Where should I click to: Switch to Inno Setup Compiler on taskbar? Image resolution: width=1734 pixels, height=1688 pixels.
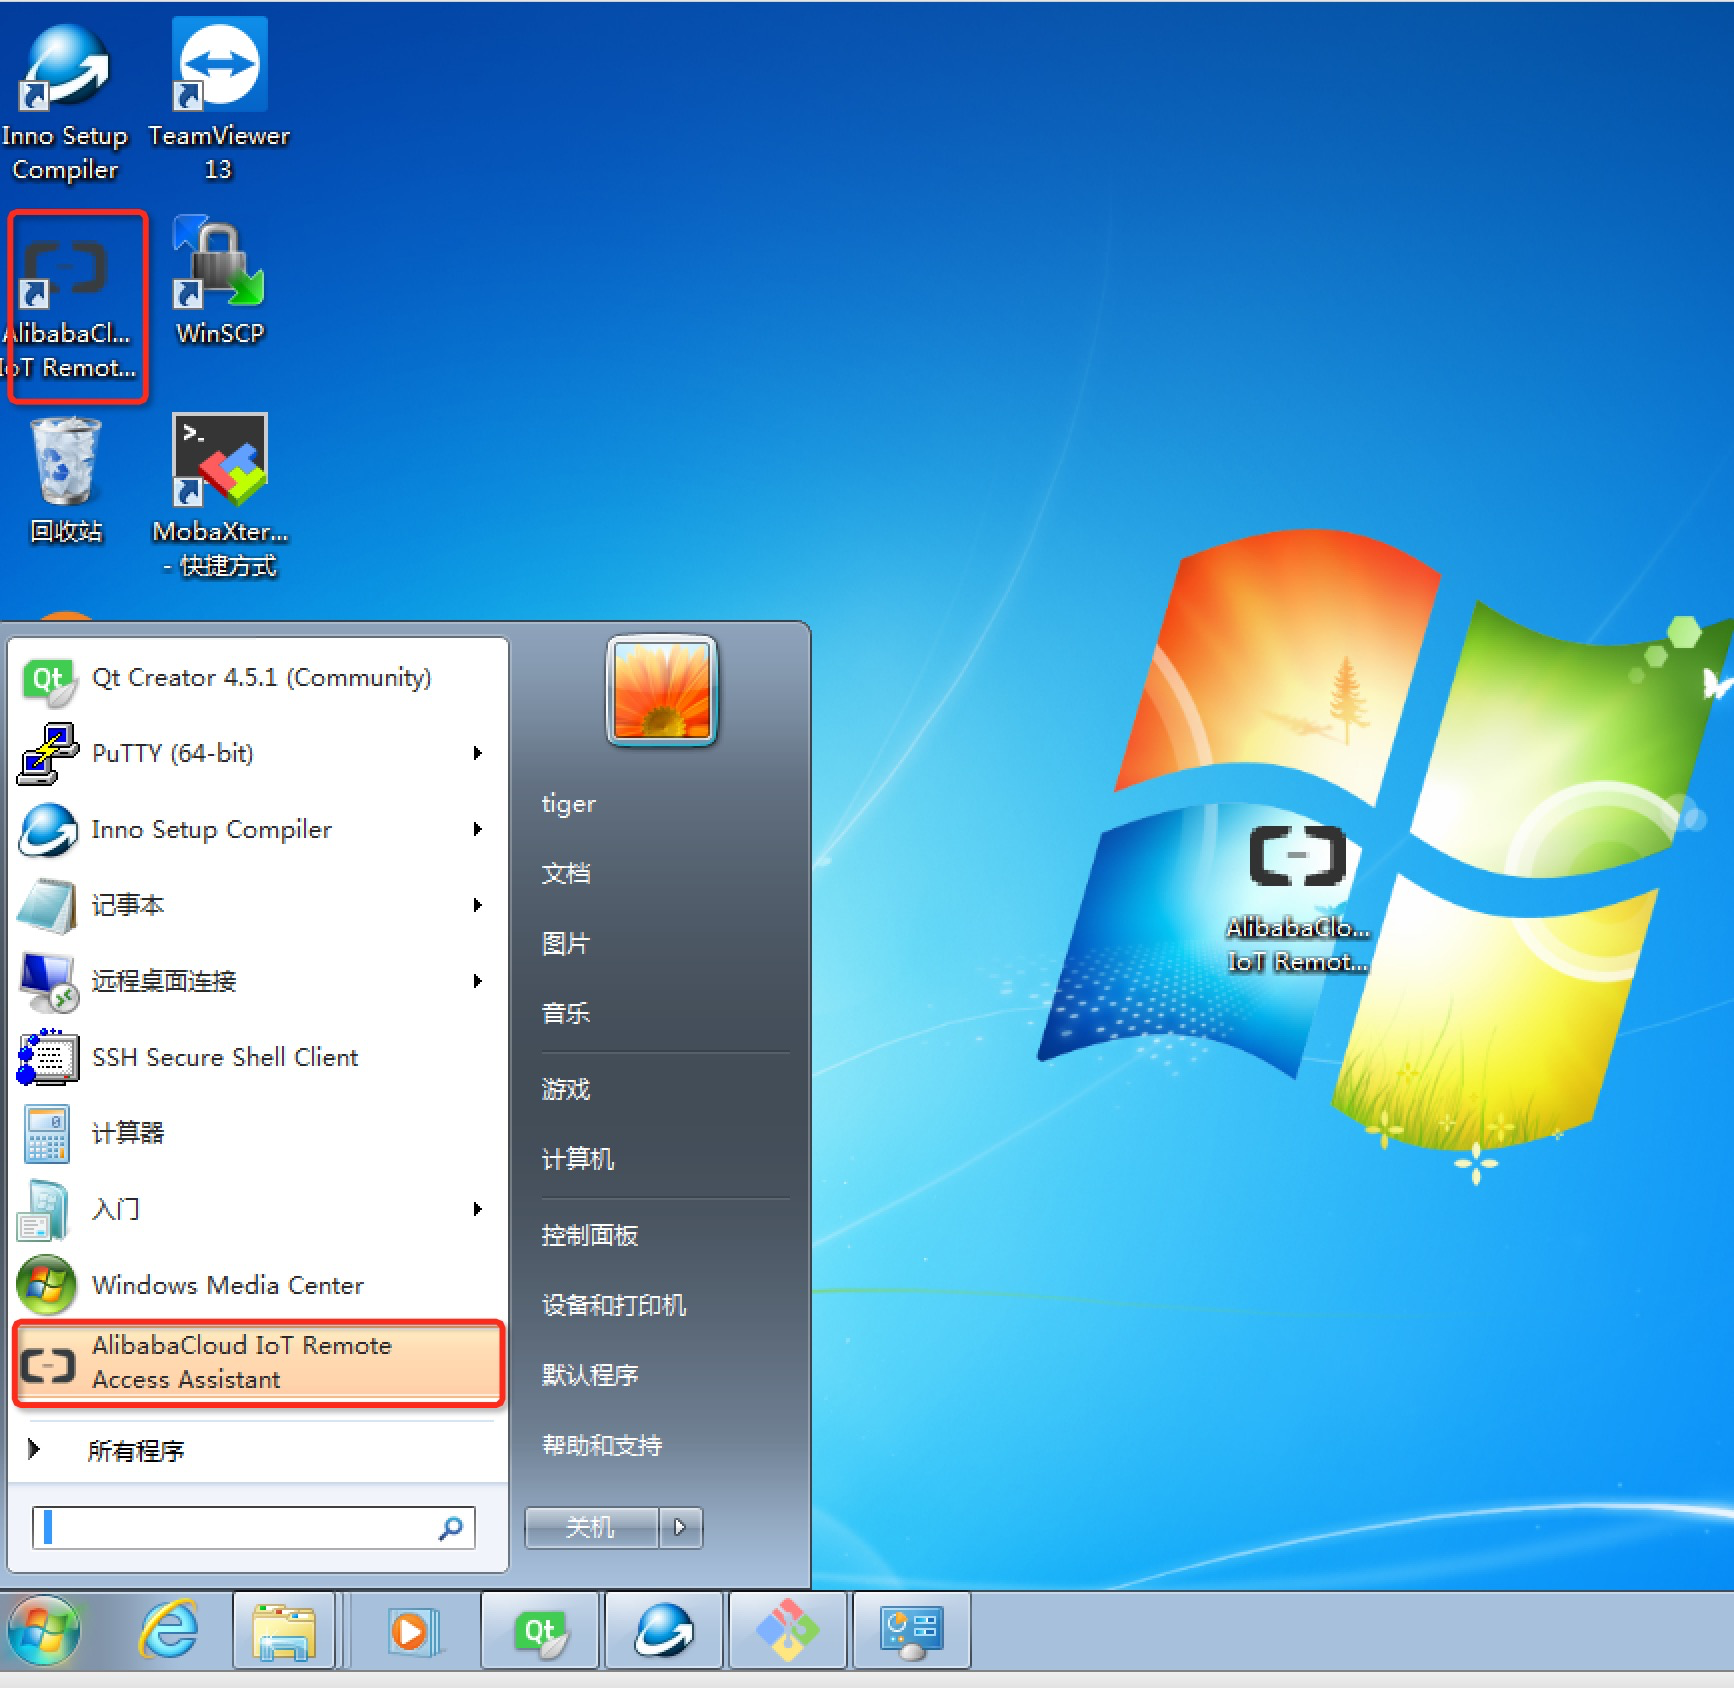(x=664, y=1631)
